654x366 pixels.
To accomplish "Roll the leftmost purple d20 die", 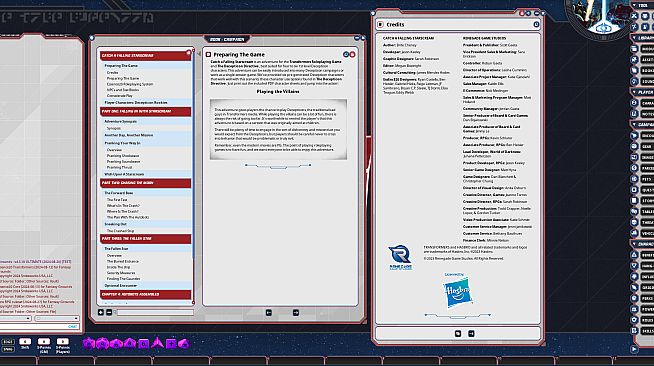I will pos(88,343).
